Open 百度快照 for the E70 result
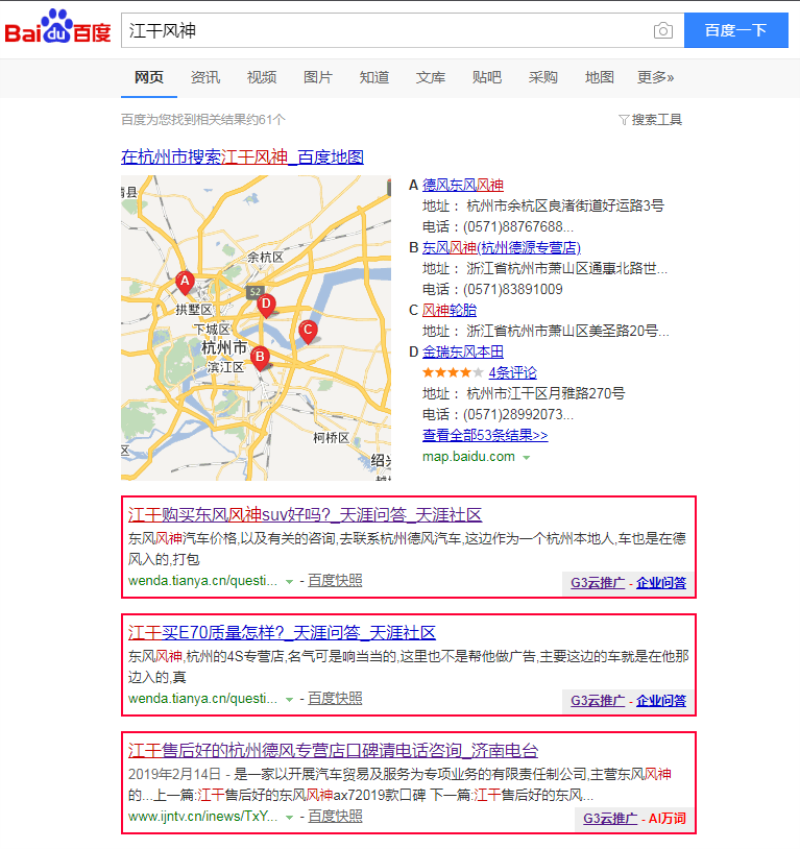 click(335, 698)
